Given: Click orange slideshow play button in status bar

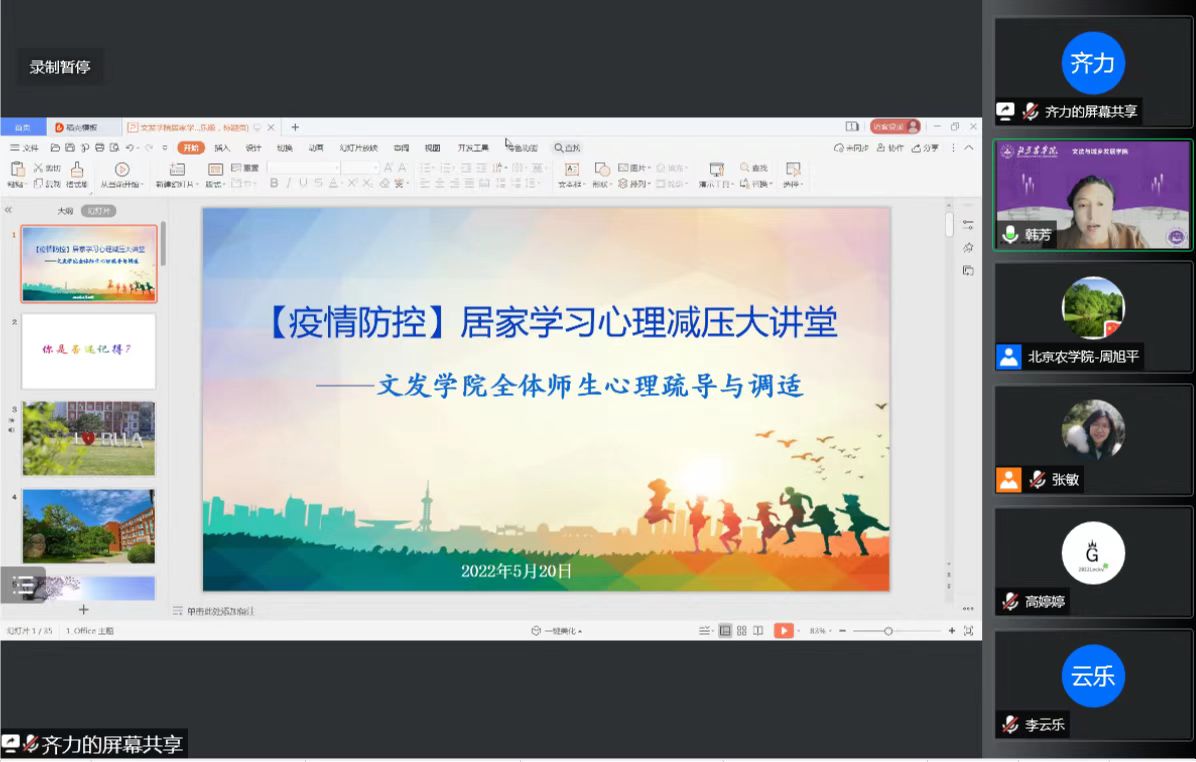Looking at the screenshot, I should (x=784, y=631).
